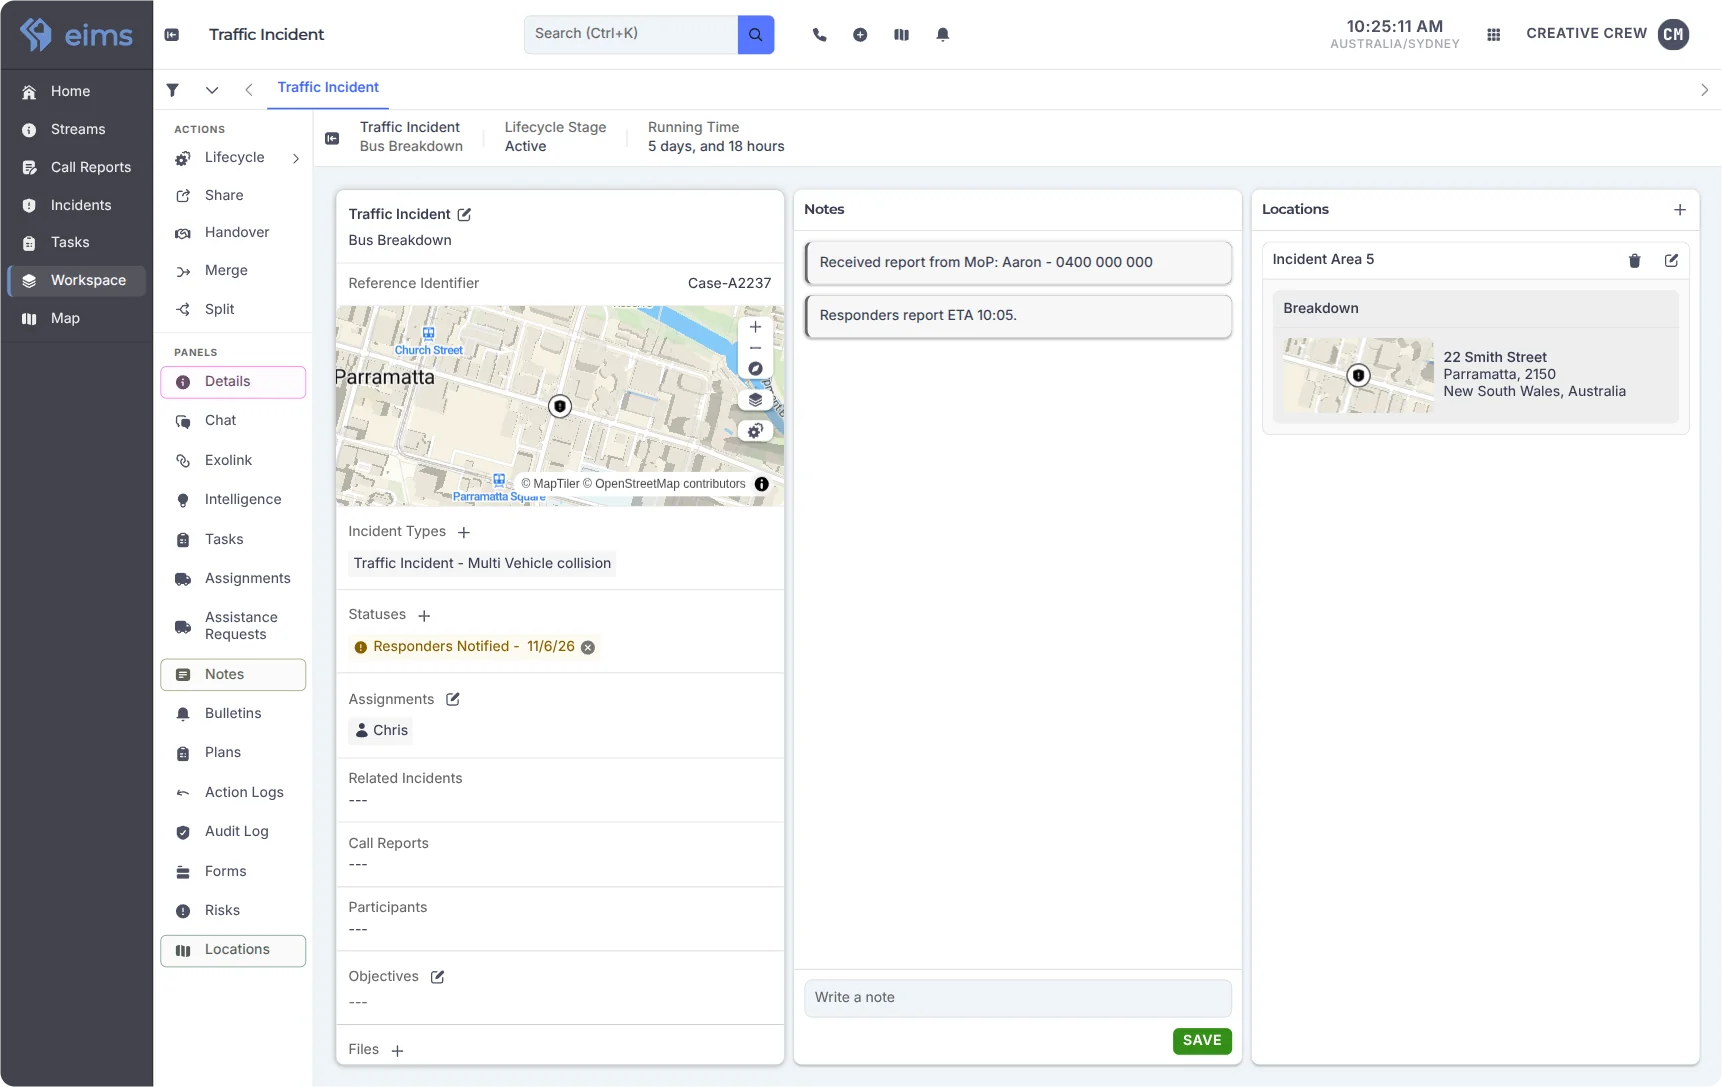This screenshot has width=1722, height=1087.
Task: Open map layers control
Action: coord(756,400)
